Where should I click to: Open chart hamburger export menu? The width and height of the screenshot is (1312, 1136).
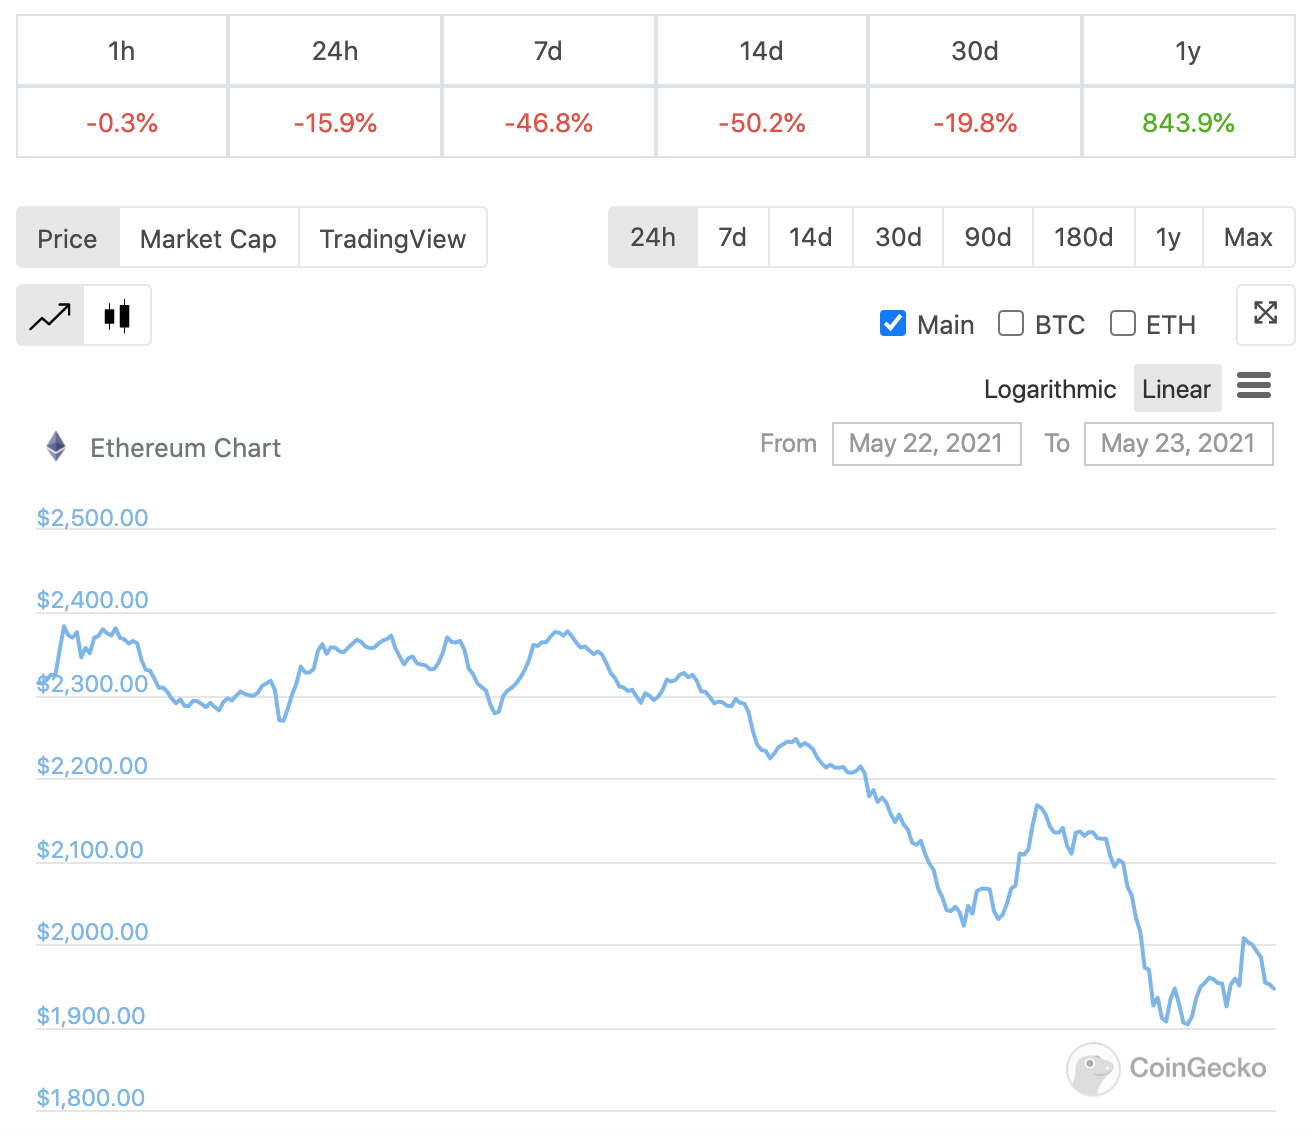tap(1253, 386)
